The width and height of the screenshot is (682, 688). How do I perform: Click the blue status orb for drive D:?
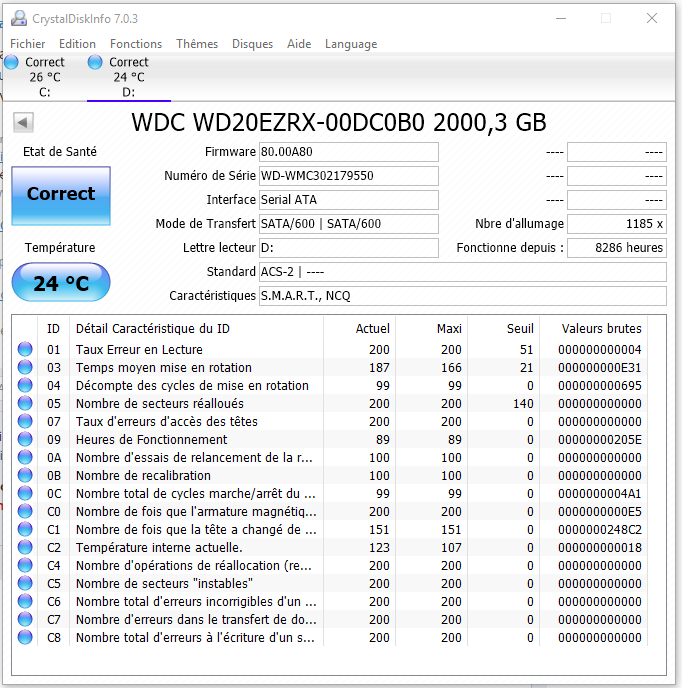(95, 62)
